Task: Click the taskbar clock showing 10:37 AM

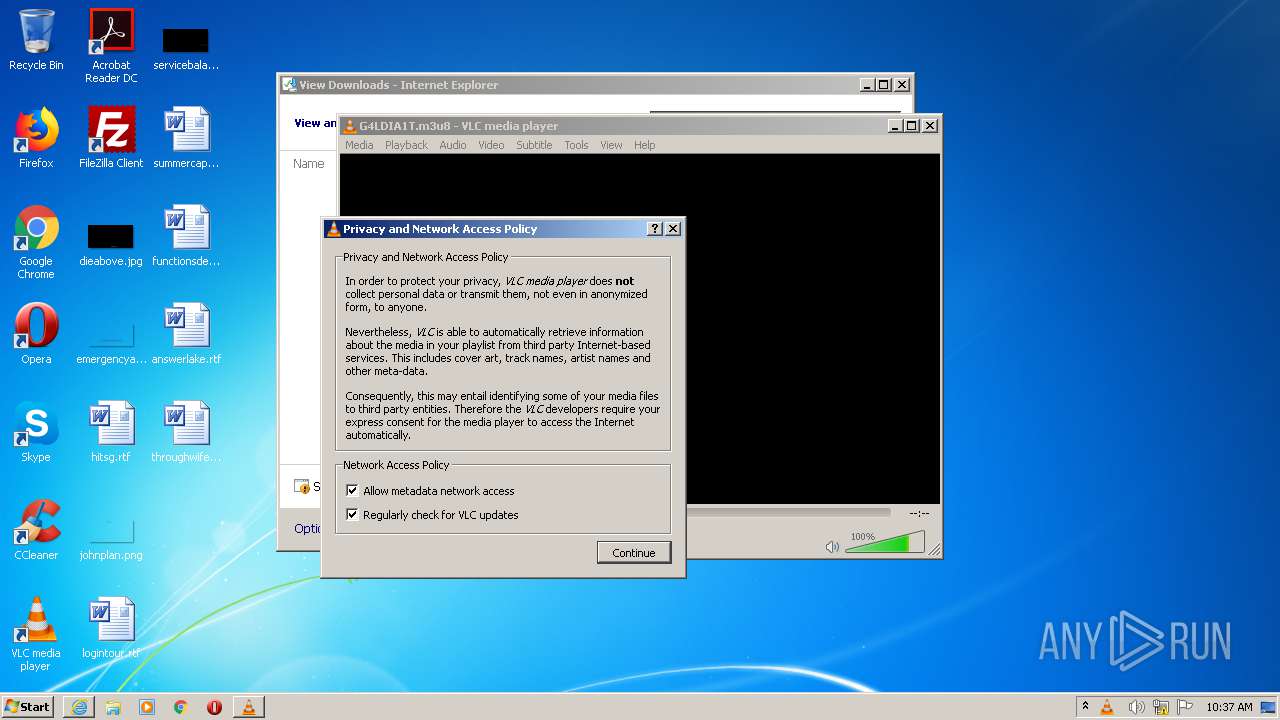Action: coord(1229,707)
